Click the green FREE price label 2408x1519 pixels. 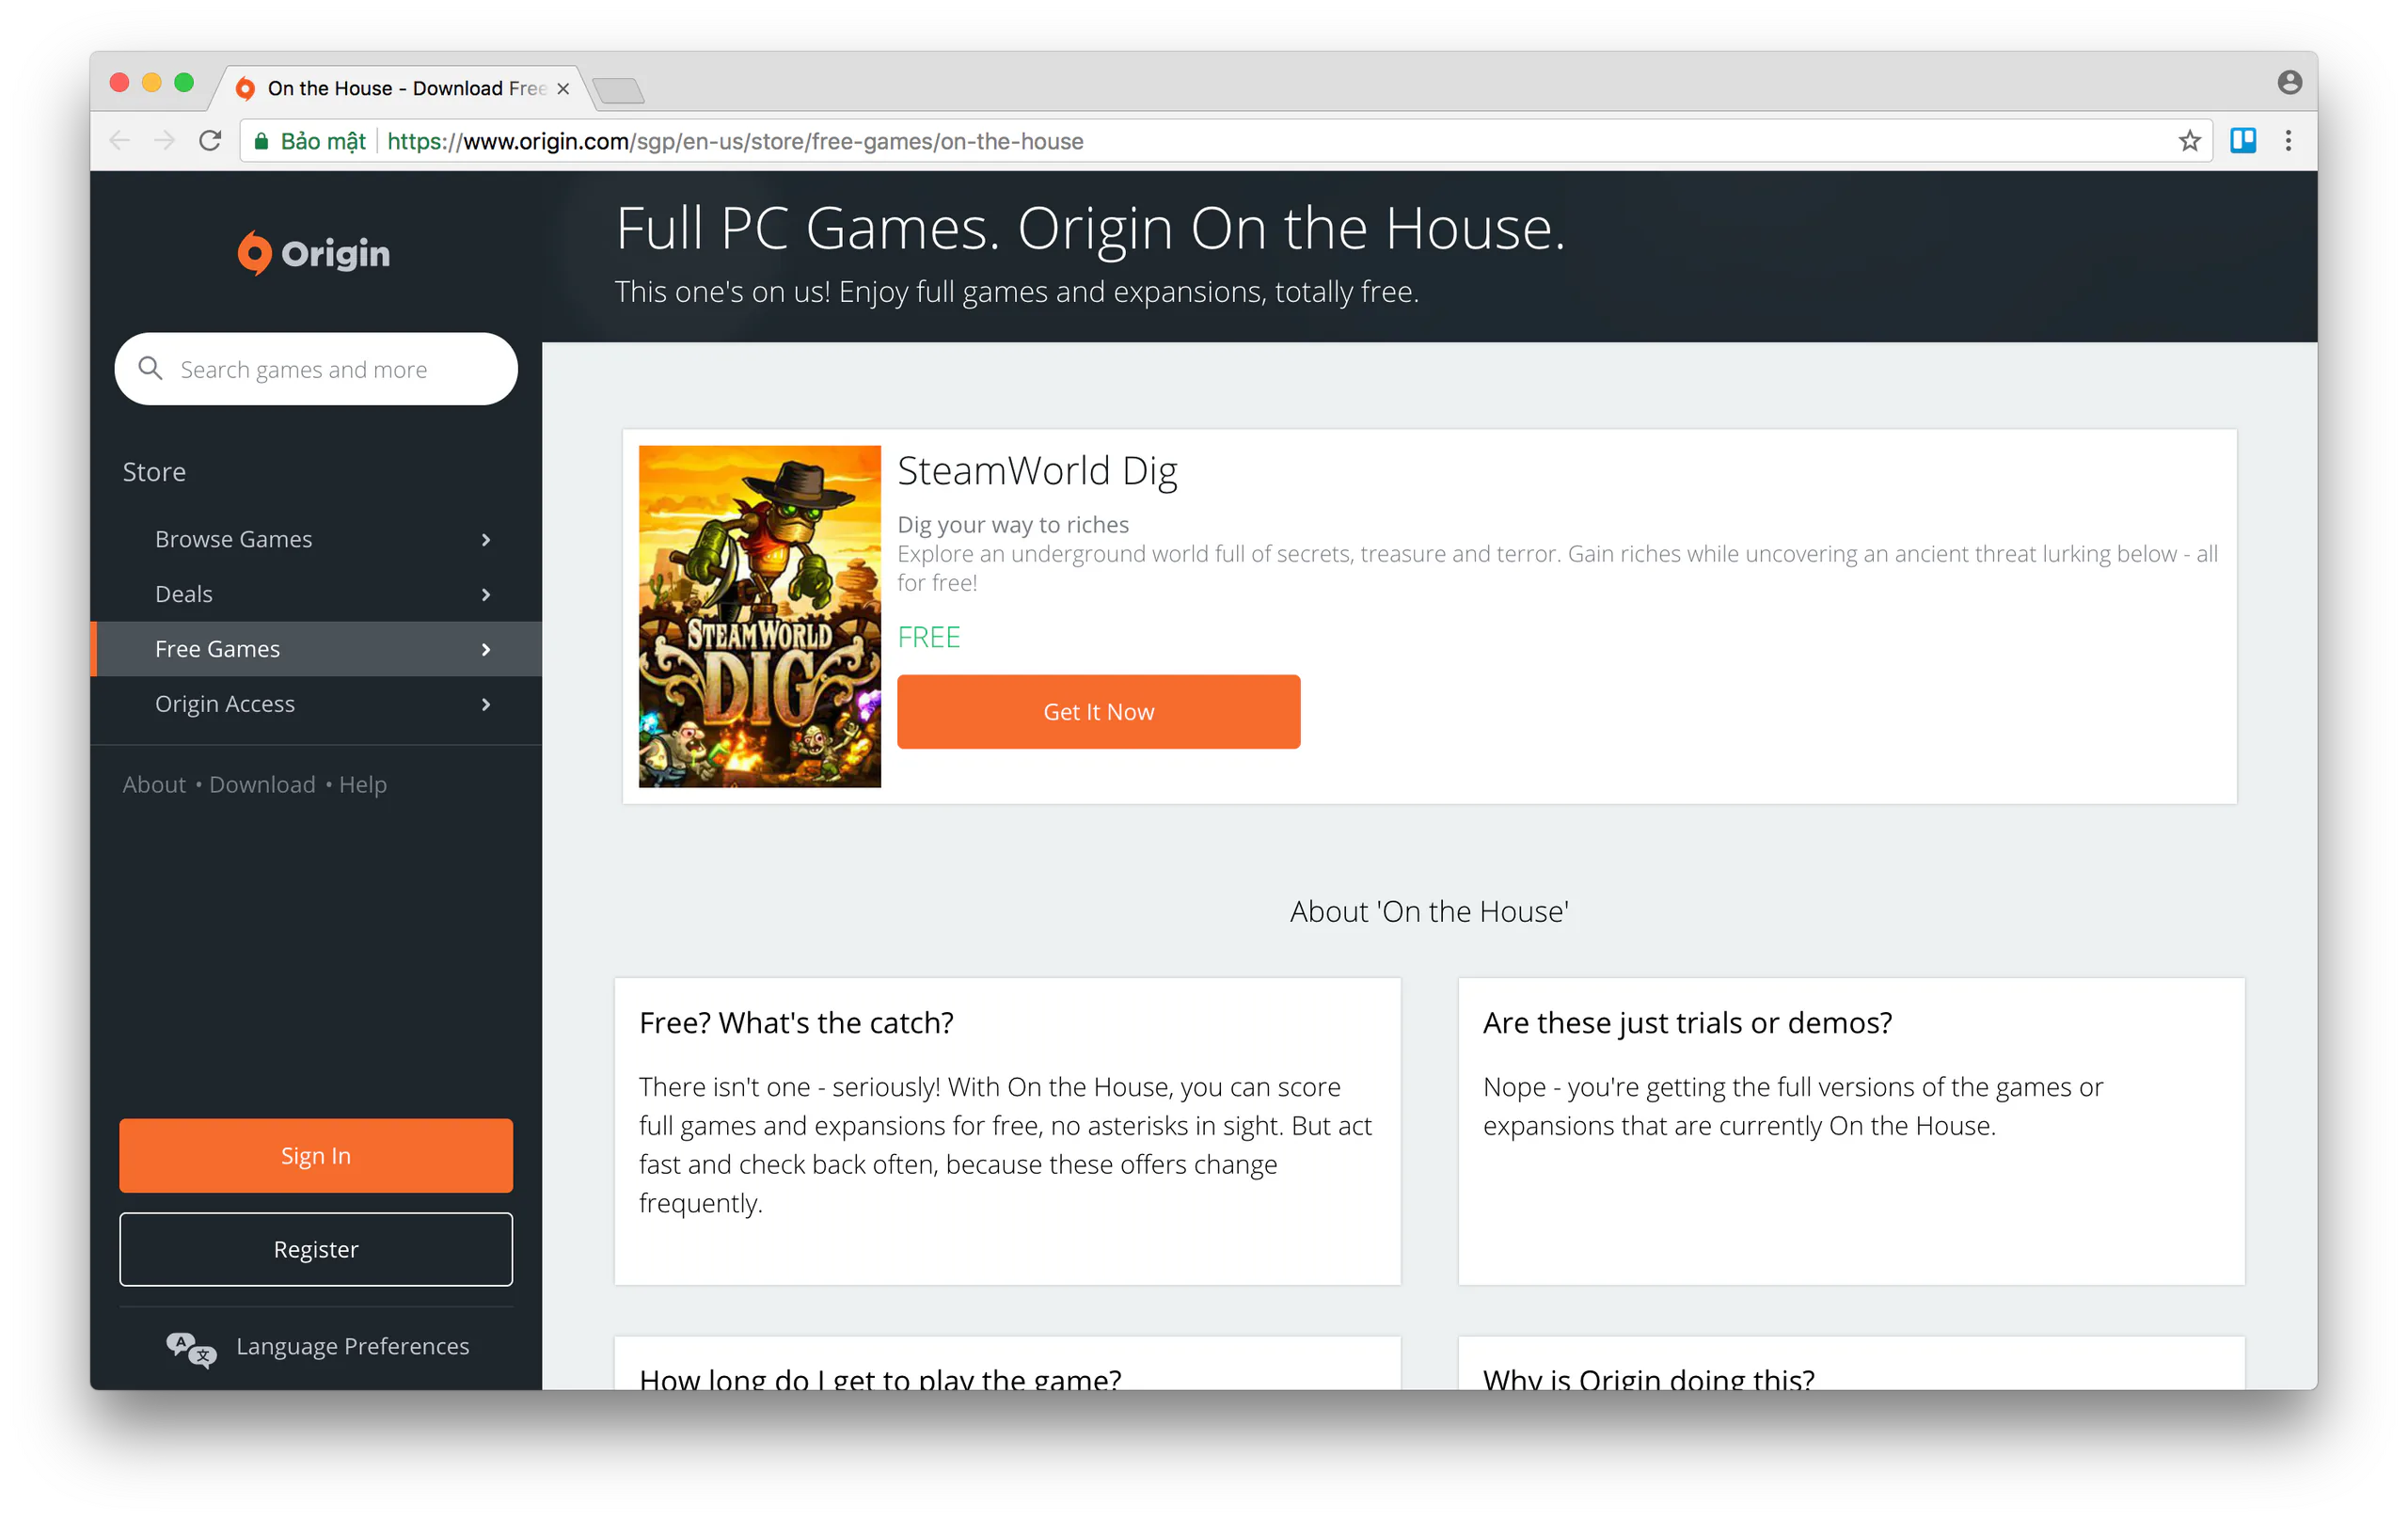tap(928, 637)
